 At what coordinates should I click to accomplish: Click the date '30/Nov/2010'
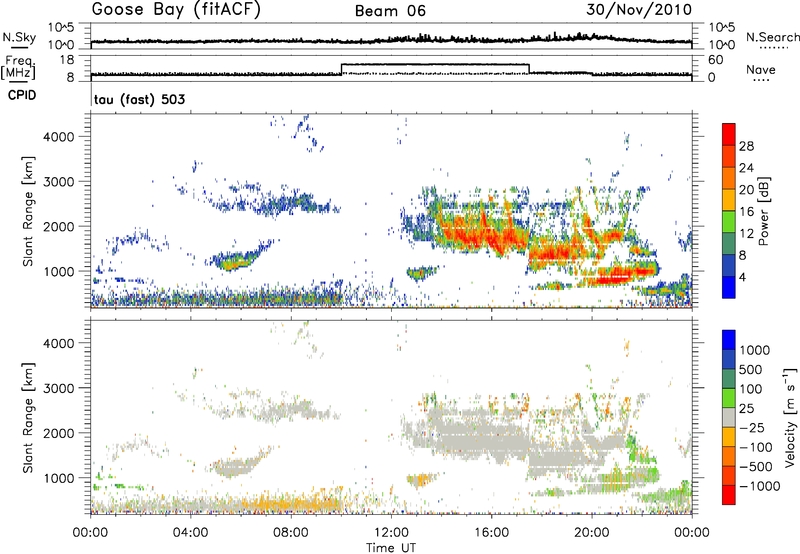tap(639, 10)
